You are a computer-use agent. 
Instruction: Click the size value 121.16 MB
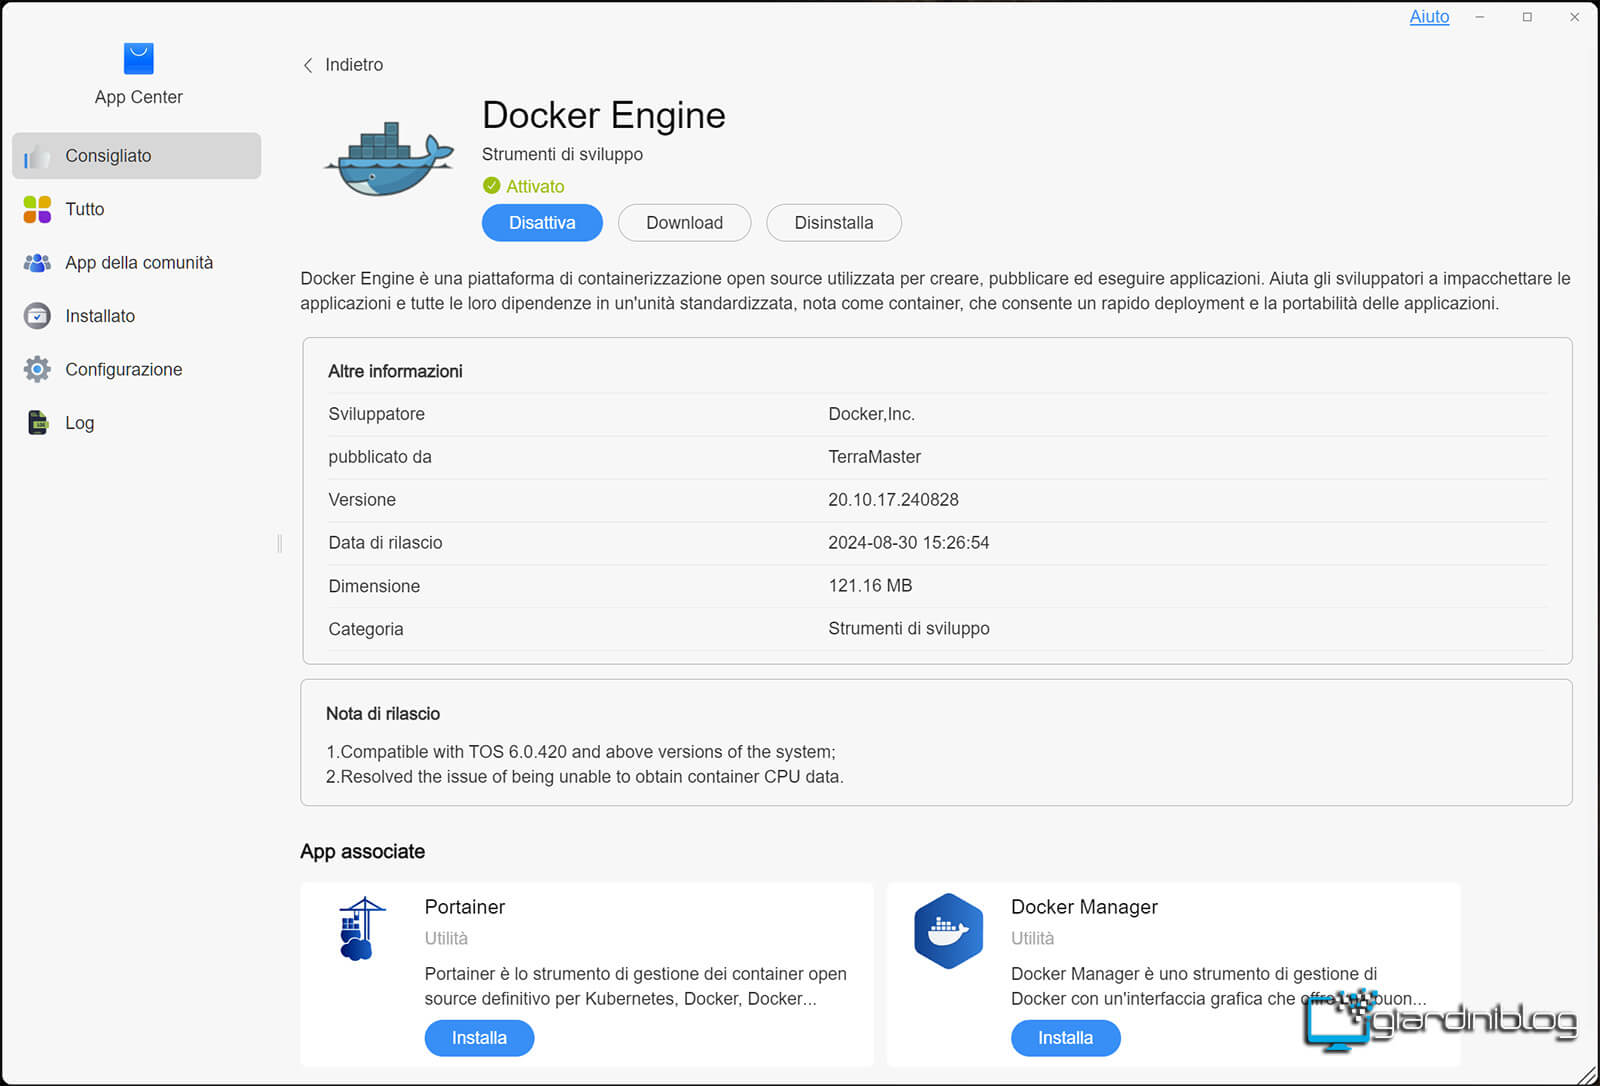(870, 586)
